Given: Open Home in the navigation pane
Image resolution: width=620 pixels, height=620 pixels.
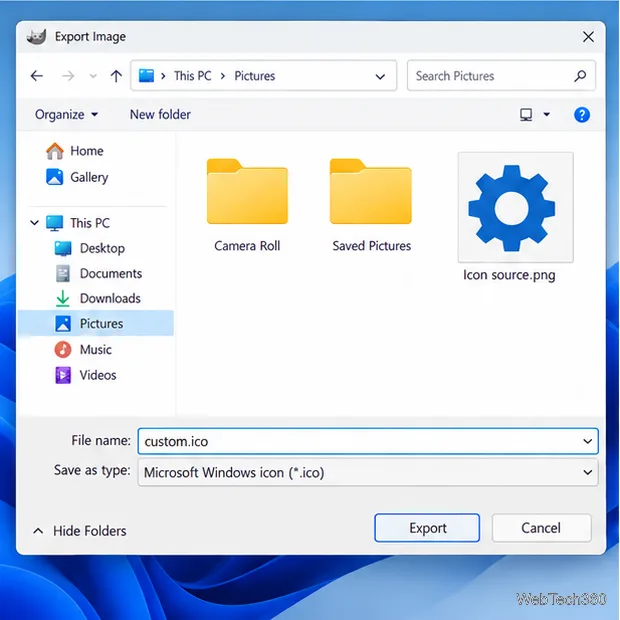Looking at the screenshot, I should (x=74, y=151).
